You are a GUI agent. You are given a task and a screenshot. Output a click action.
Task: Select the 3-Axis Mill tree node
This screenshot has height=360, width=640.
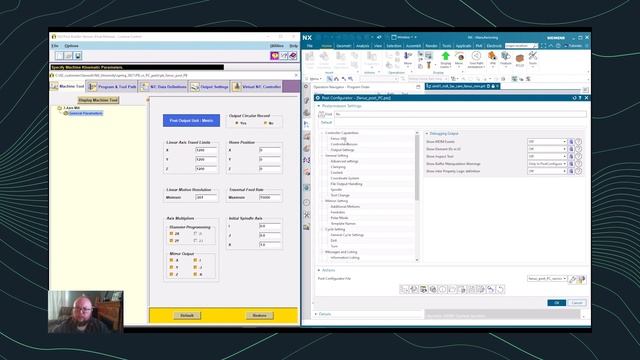[x=71, y=108]
